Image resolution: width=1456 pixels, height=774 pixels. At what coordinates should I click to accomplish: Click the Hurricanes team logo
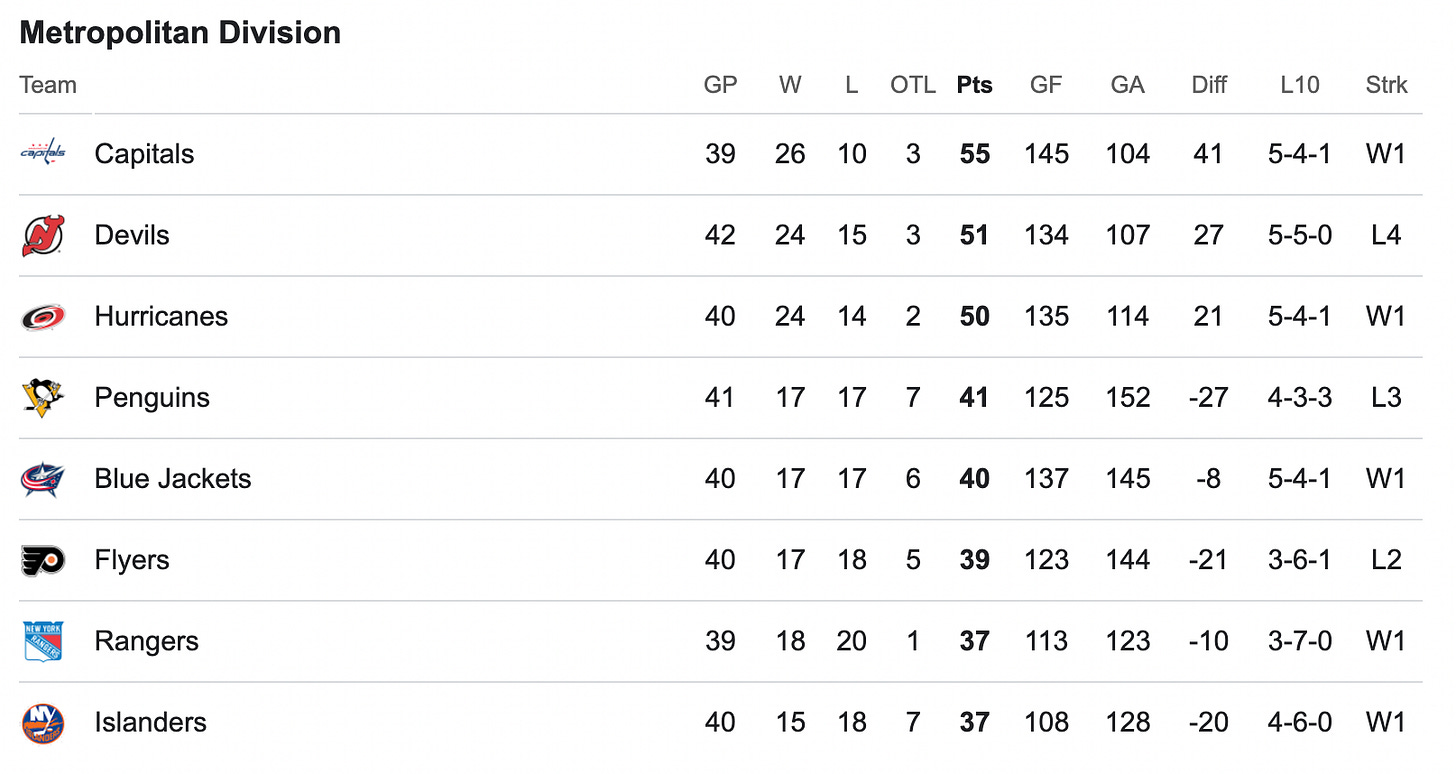click(x=43, y=317)
